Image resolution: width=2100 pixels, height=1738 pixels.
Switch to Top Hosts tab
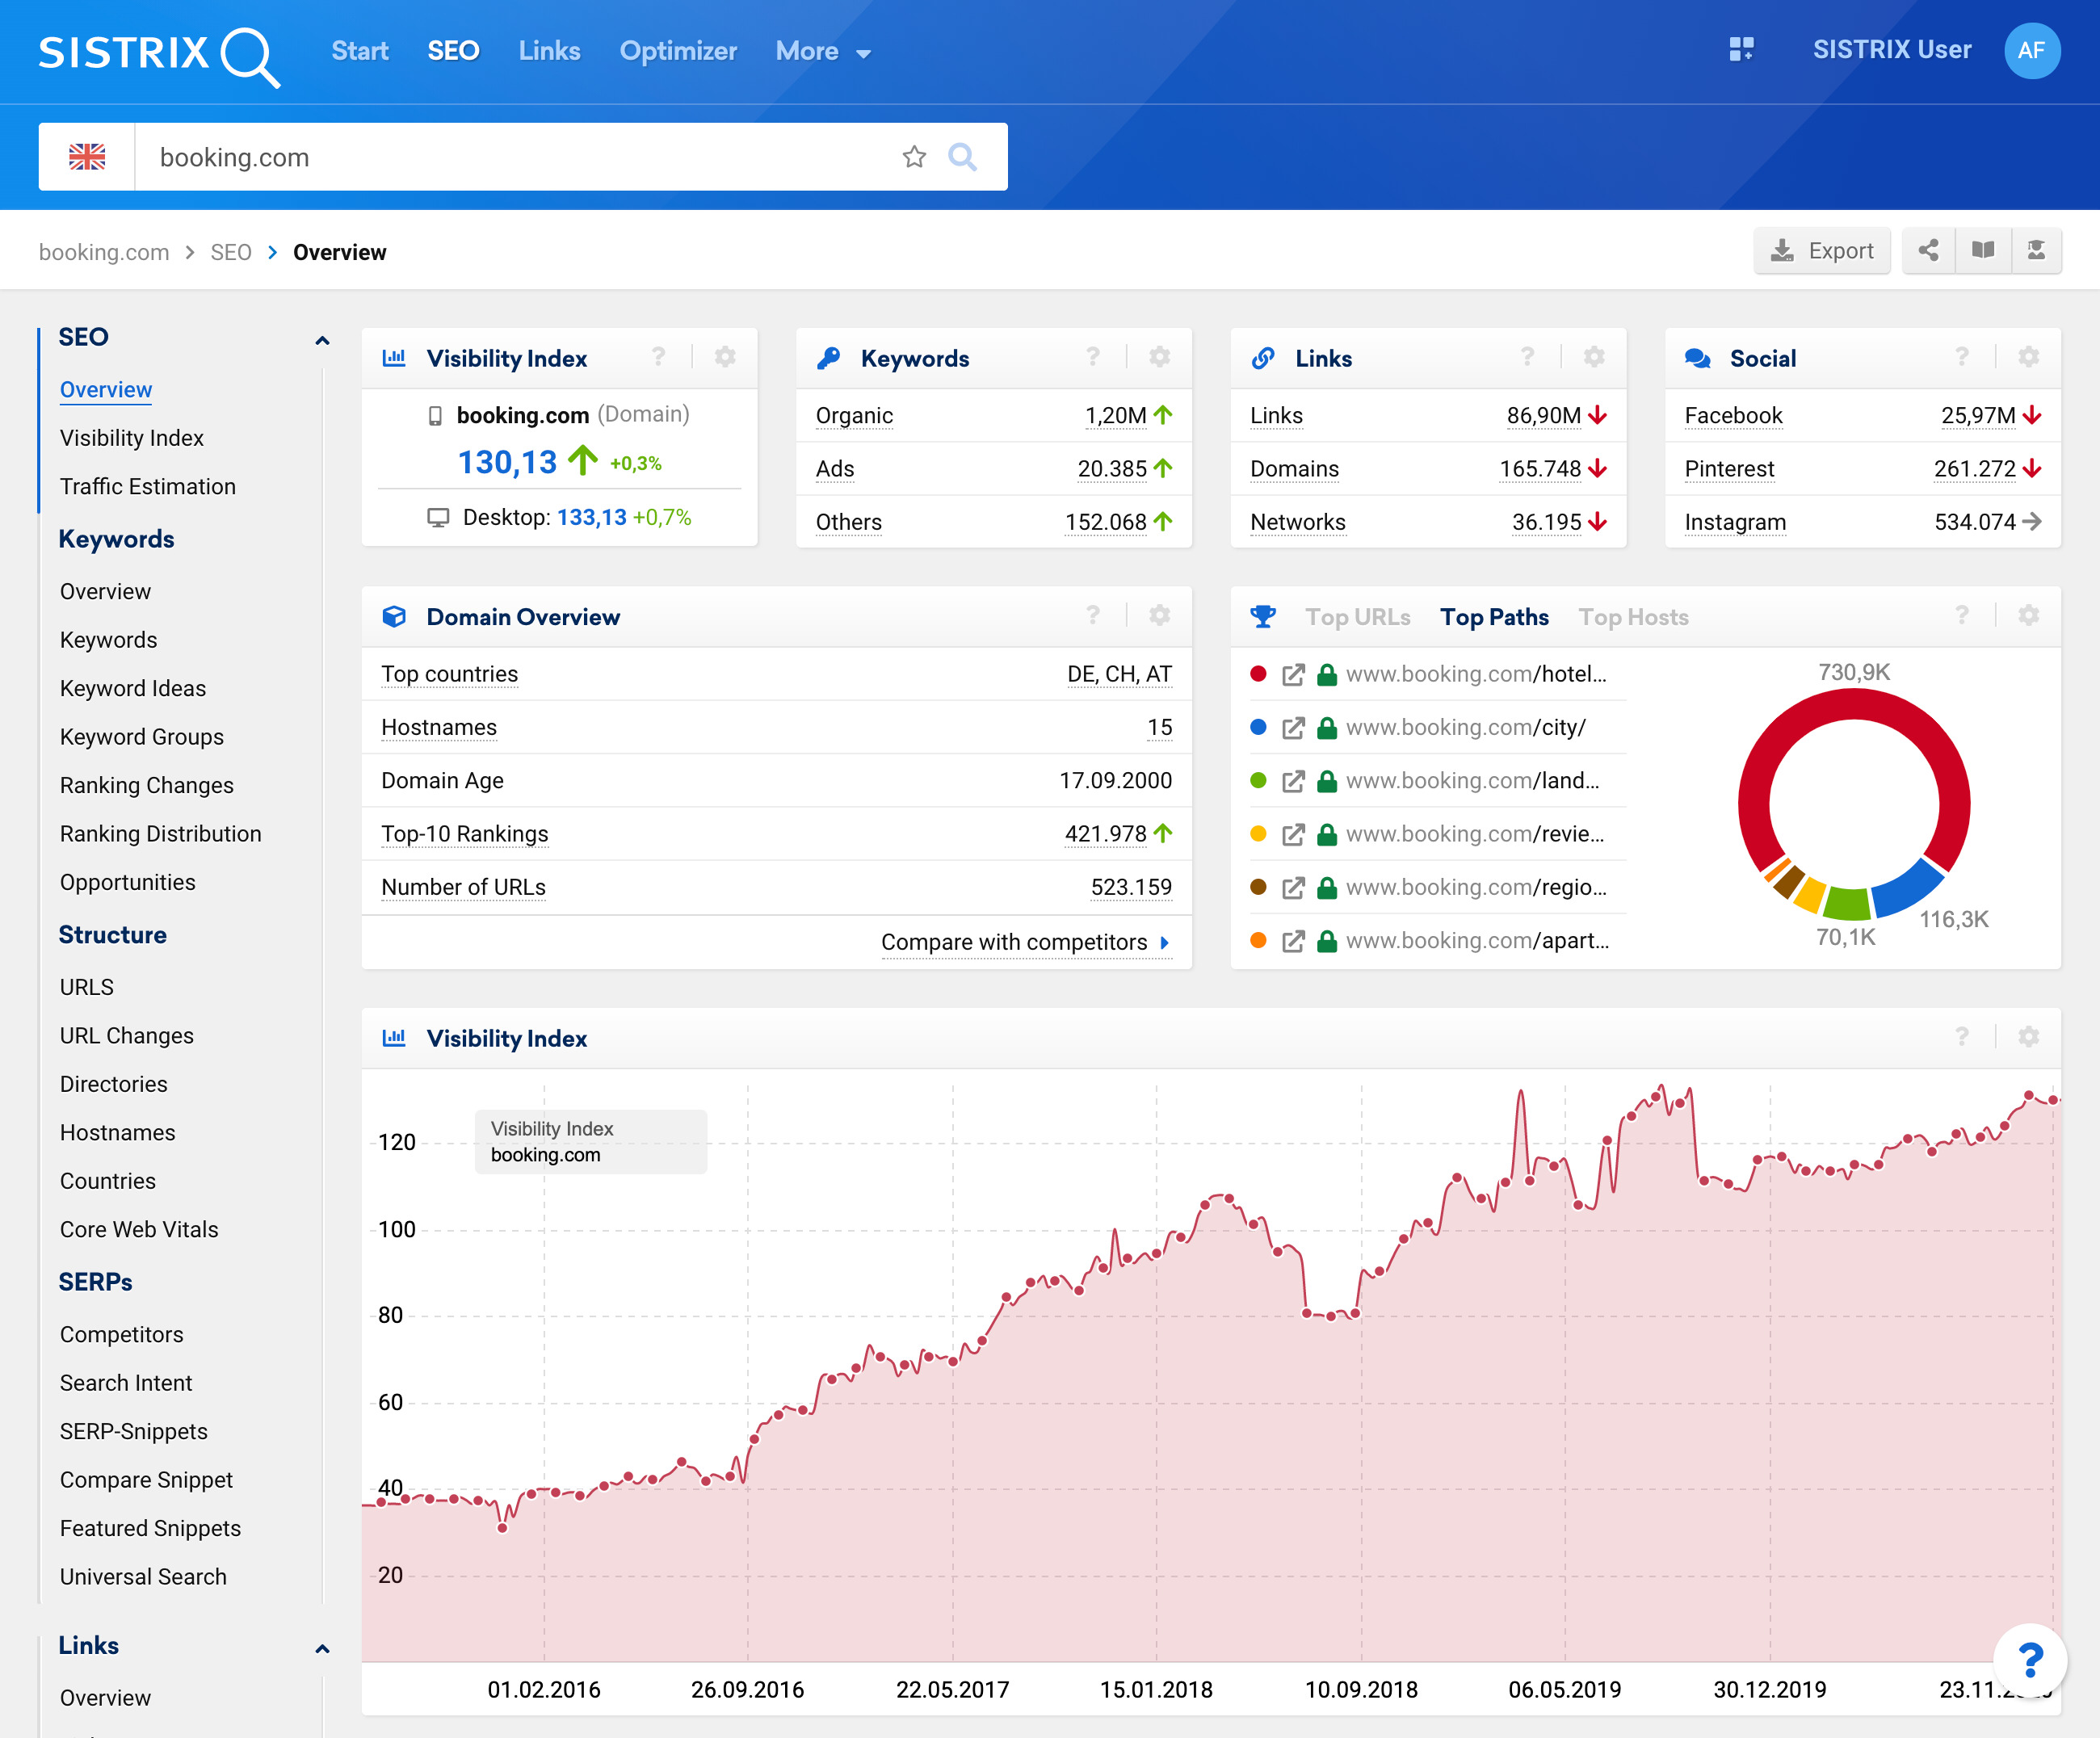[1633, 617]
